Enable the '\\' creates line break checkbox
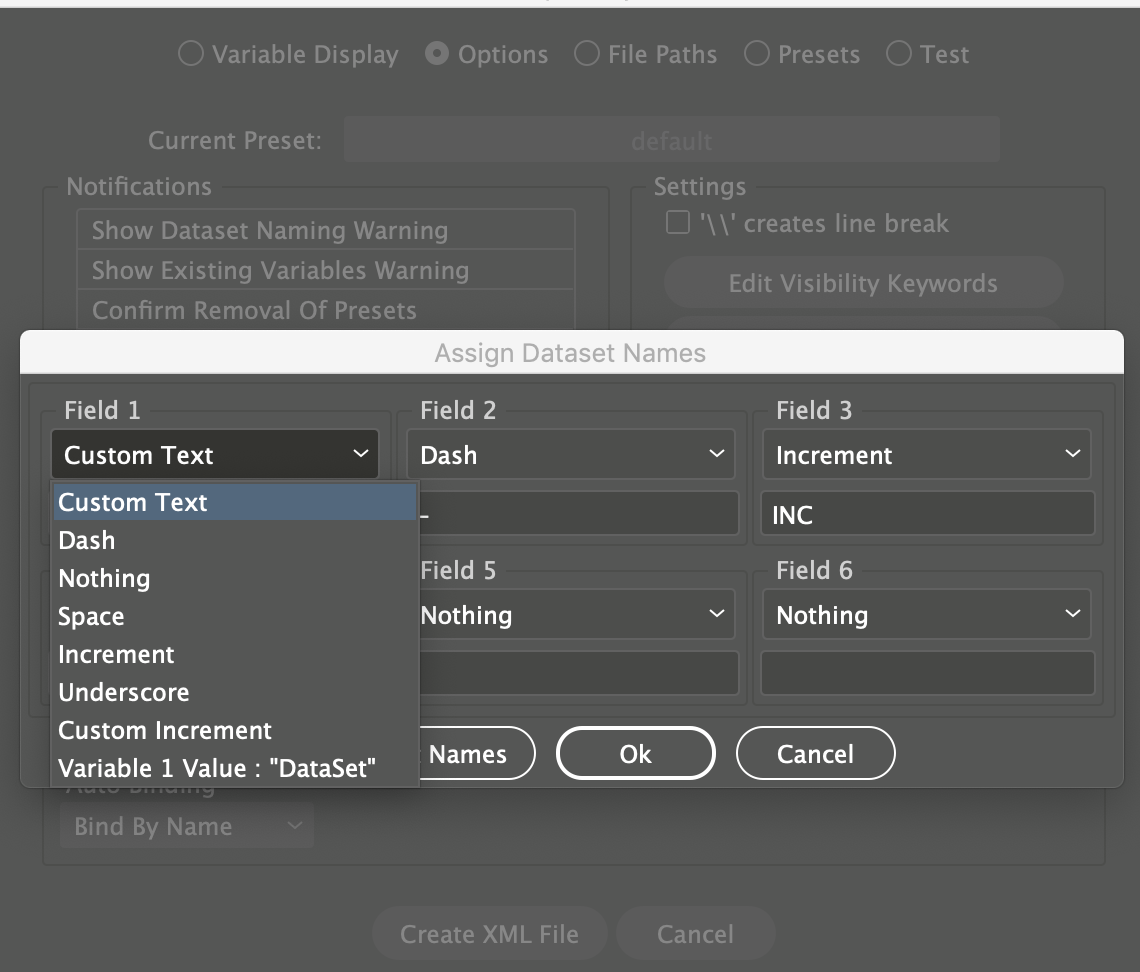The height and width of the screenshot is (972, 1140). 678,223
